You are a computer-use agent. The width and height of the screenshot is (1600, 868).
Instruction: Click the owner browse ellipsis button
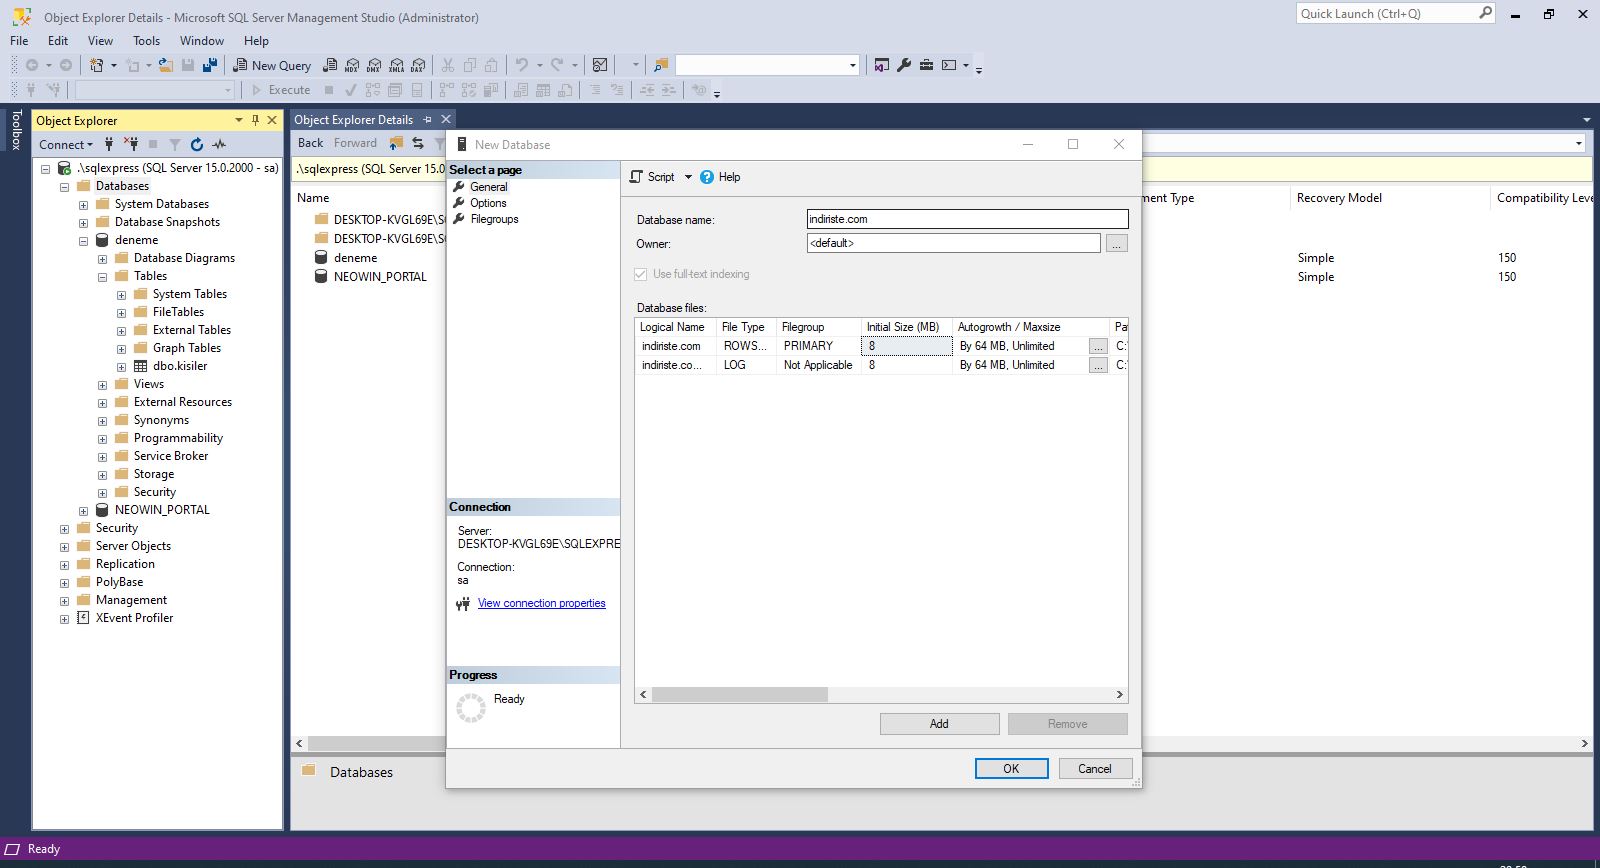pyautogui.click(x=1116, y=243)
